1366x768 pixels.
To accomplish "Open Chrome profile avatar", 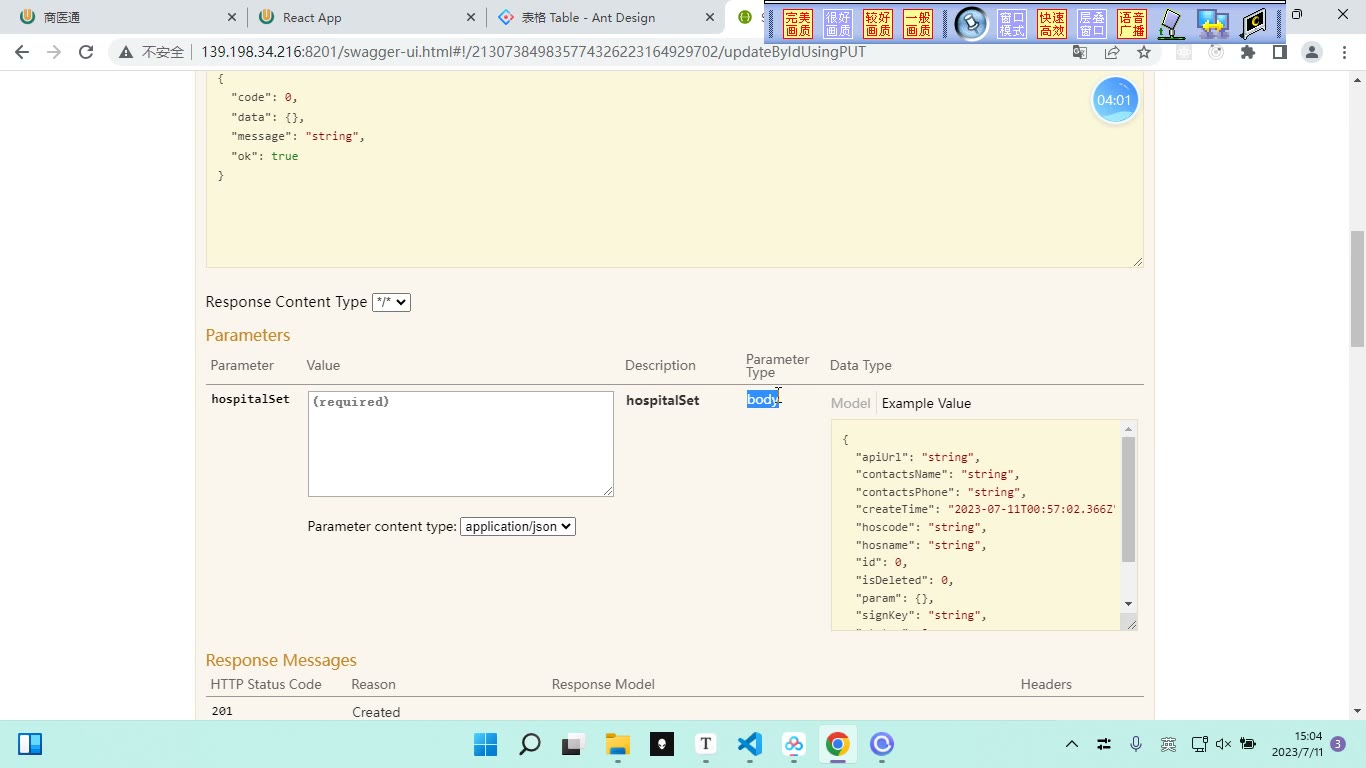I will point(1312,52).
